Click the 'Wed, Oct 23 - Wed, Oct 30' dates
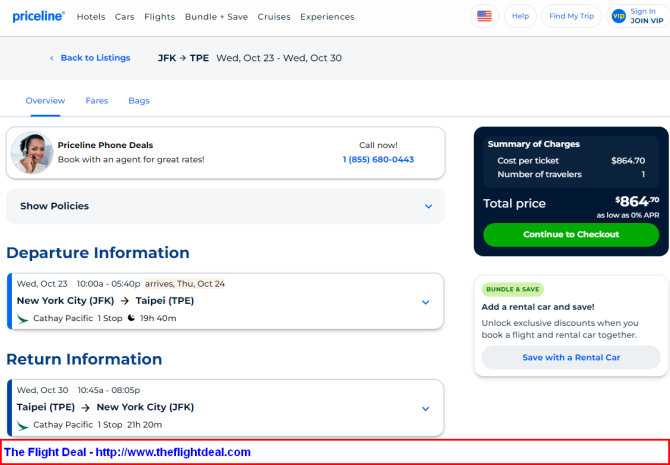The image size is (670, 465). coord(279,58)
